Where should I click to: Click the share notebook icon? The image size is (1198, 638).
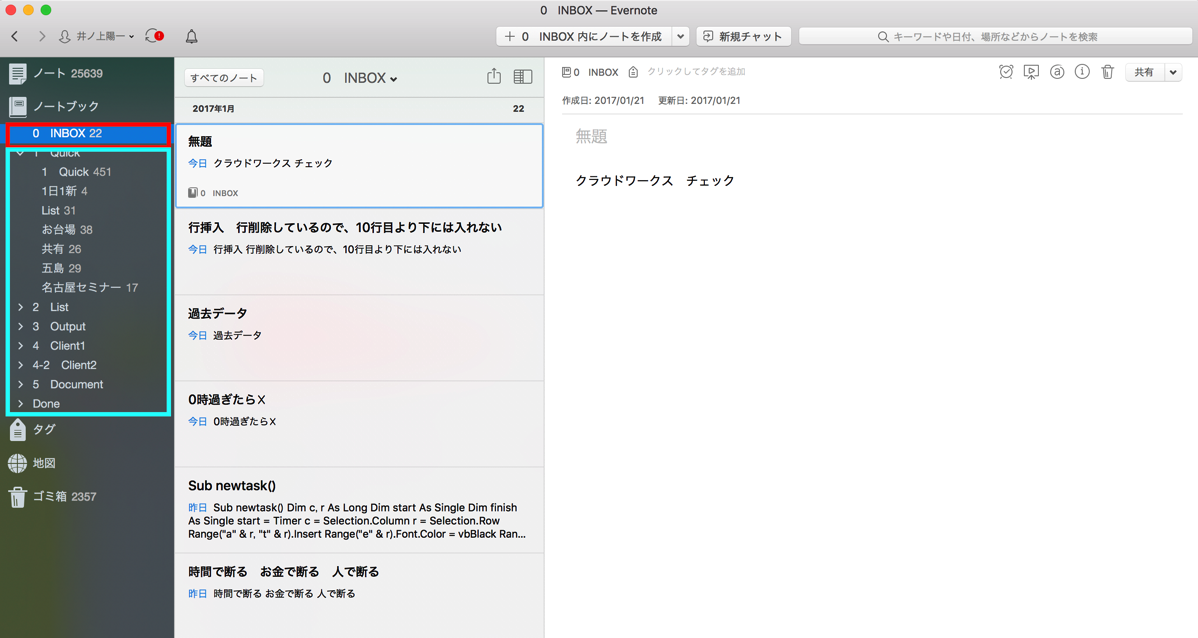tap(494, 76)
